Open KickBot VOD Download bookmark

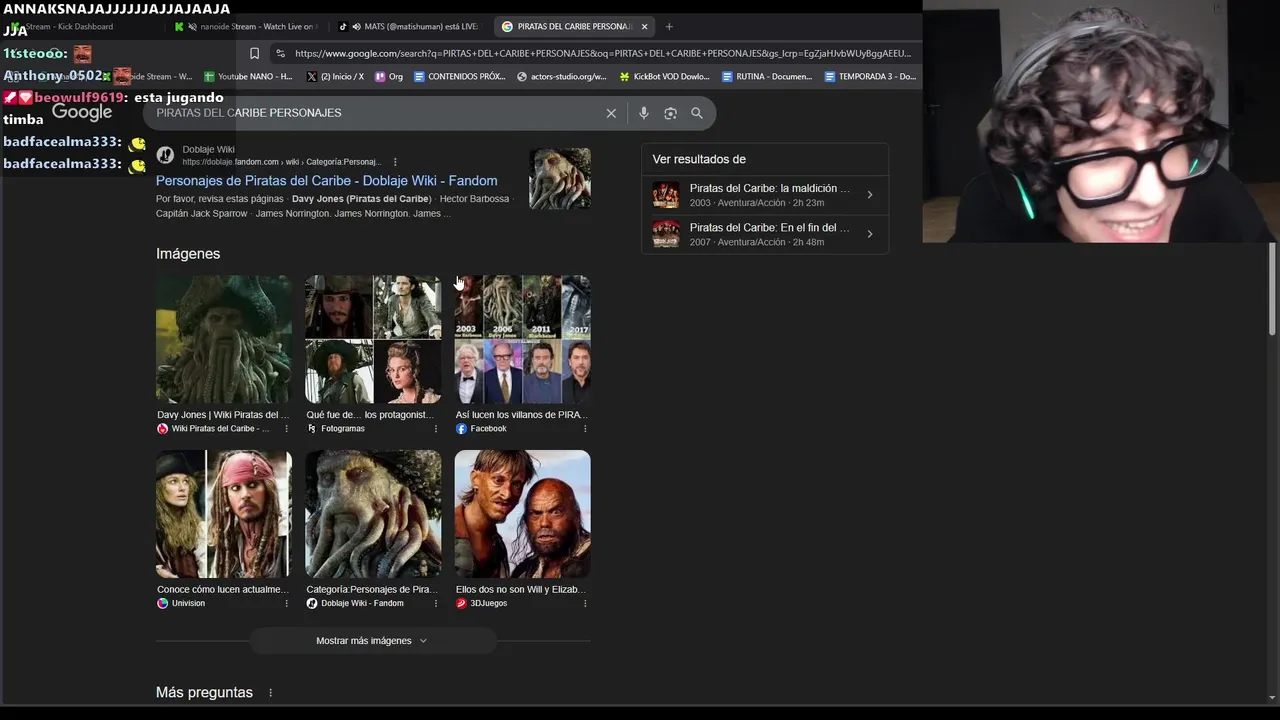(665, 76)
